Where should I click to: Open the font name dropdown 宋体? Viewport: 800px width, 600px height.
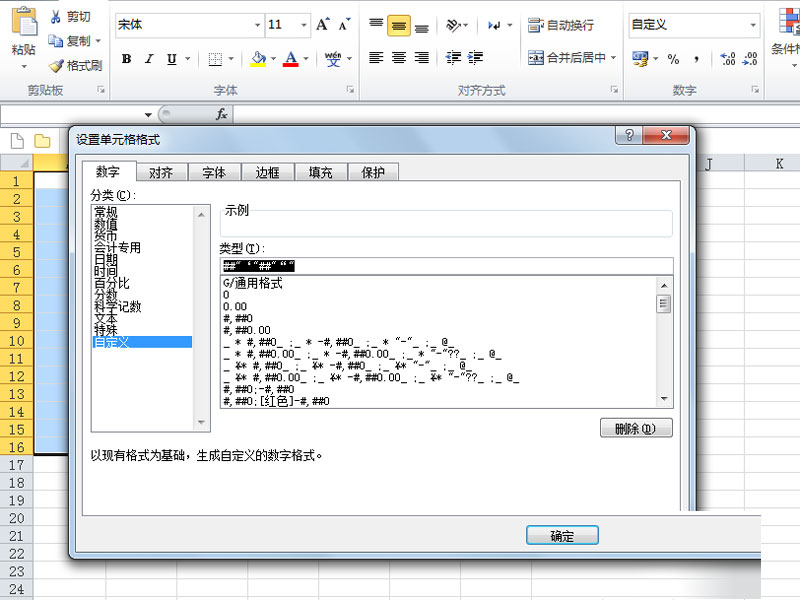point(258,25)
